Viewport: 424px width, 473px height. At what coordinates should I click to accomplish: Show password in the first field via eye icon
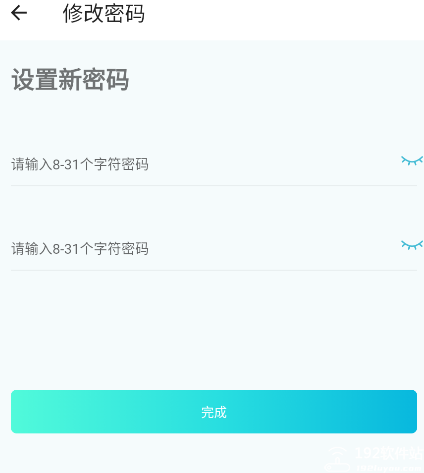(412, 161)
